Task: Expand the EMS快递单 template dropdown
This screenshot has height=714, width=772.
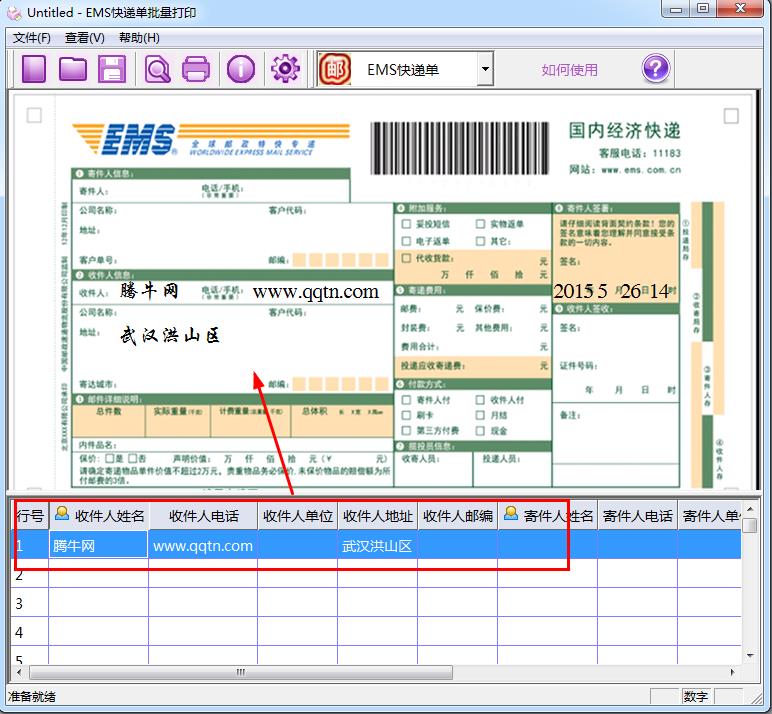Action: (485, 70)
